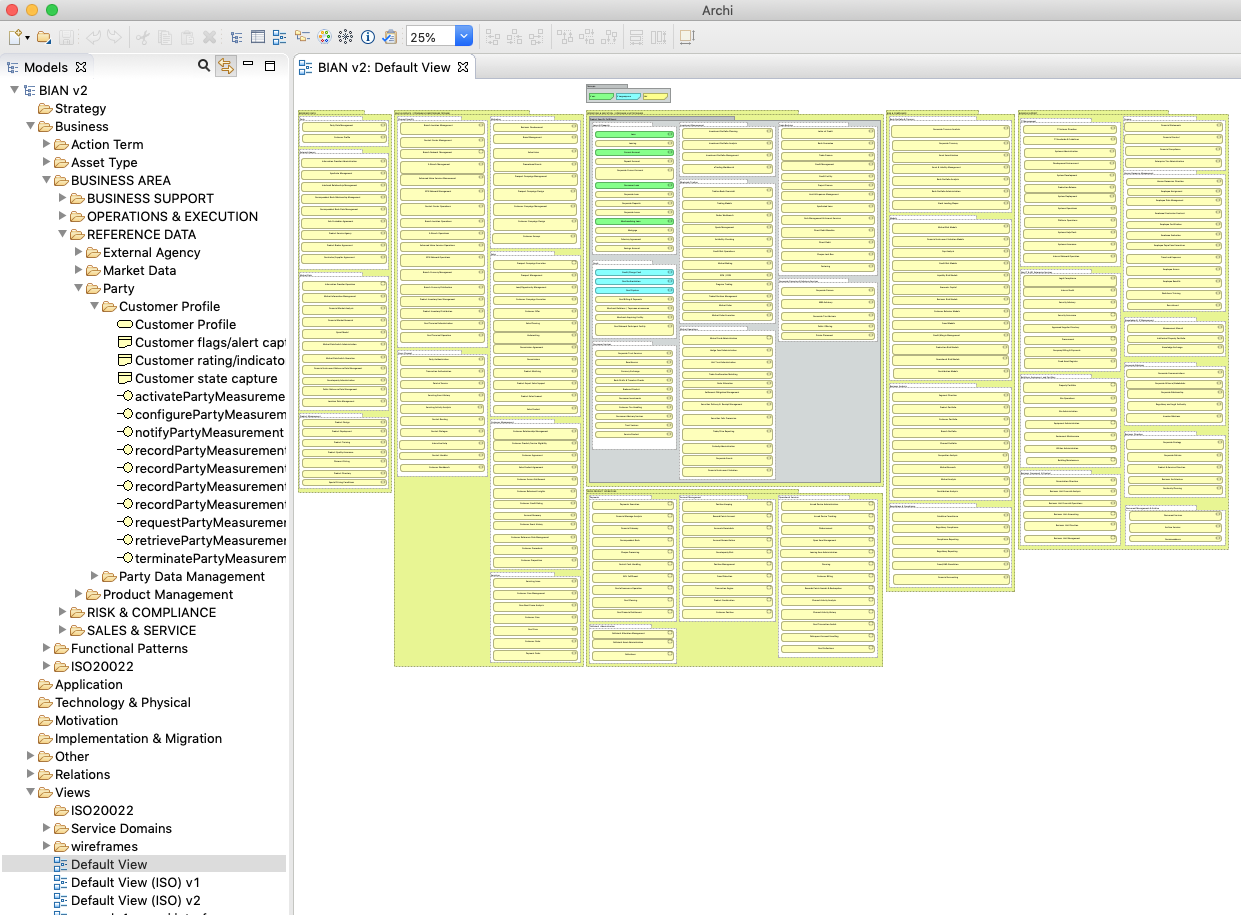Click the Match Height toolbar icon
This screenshot has height=915, width=1241.
[x=658, y=37]
